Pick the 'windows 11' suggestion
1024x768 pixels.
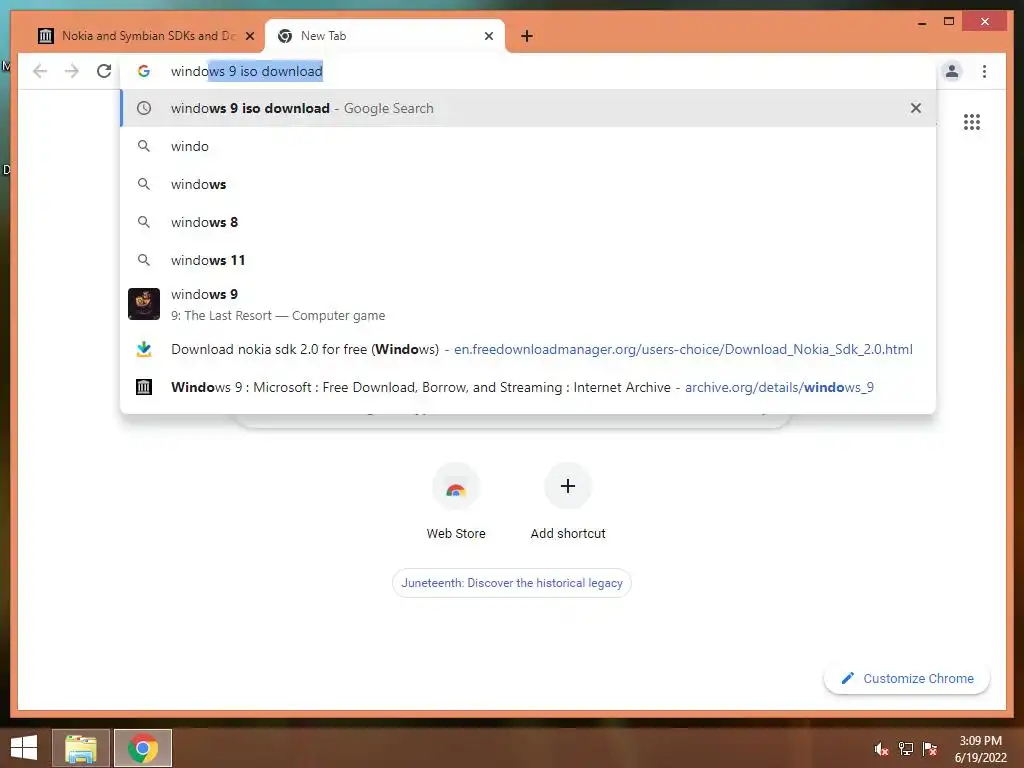pos(528,260)
